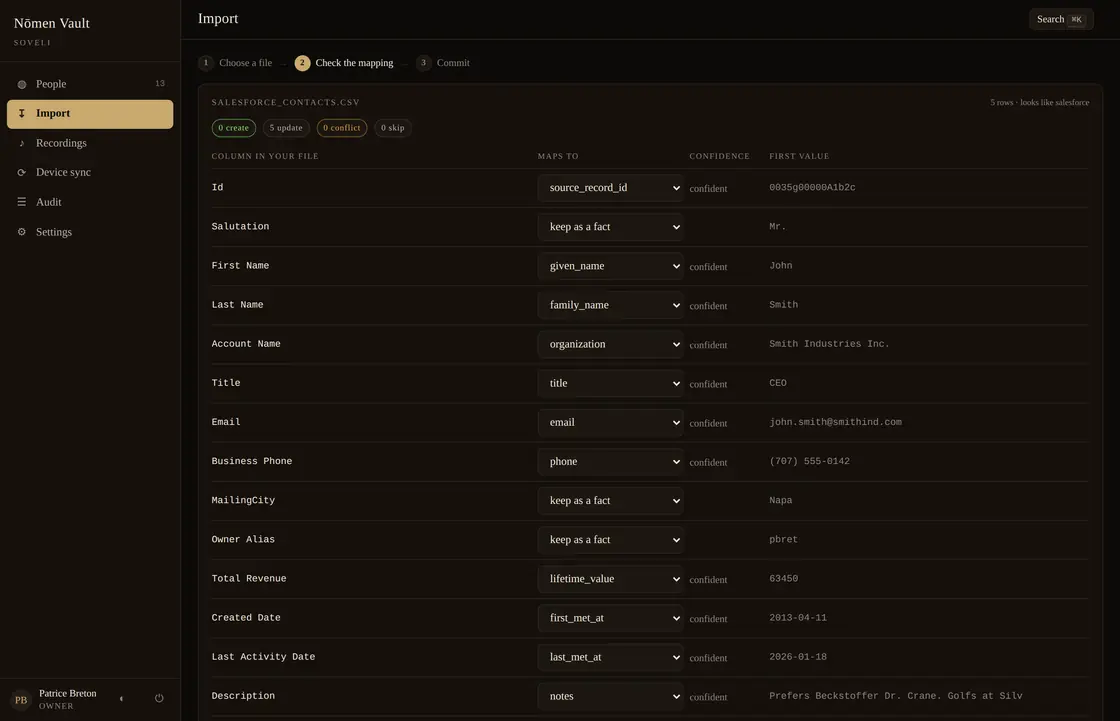The image size is (1120, 721).
Task: Click the Napa first value
Action: pos(781,500)
